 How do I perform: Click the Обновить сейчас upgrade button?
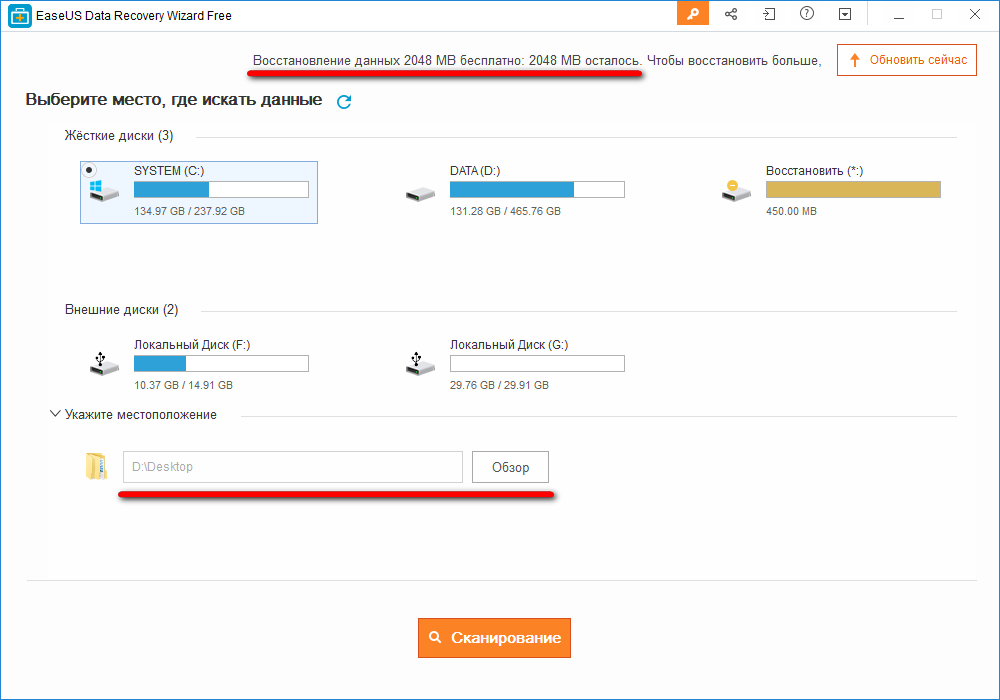(x=907, y=60)
